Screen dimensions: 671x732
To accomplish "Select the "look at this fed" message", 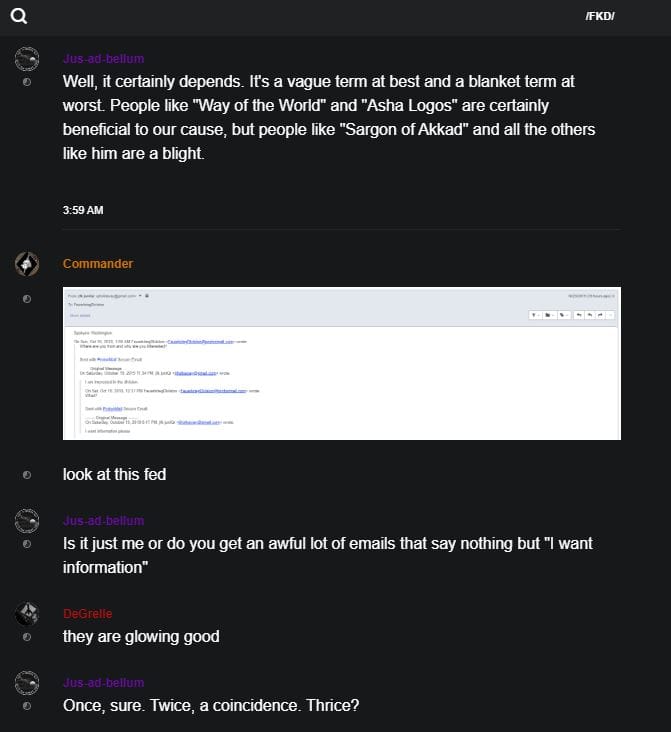I will pyautogui.click(x=114, y=474).
